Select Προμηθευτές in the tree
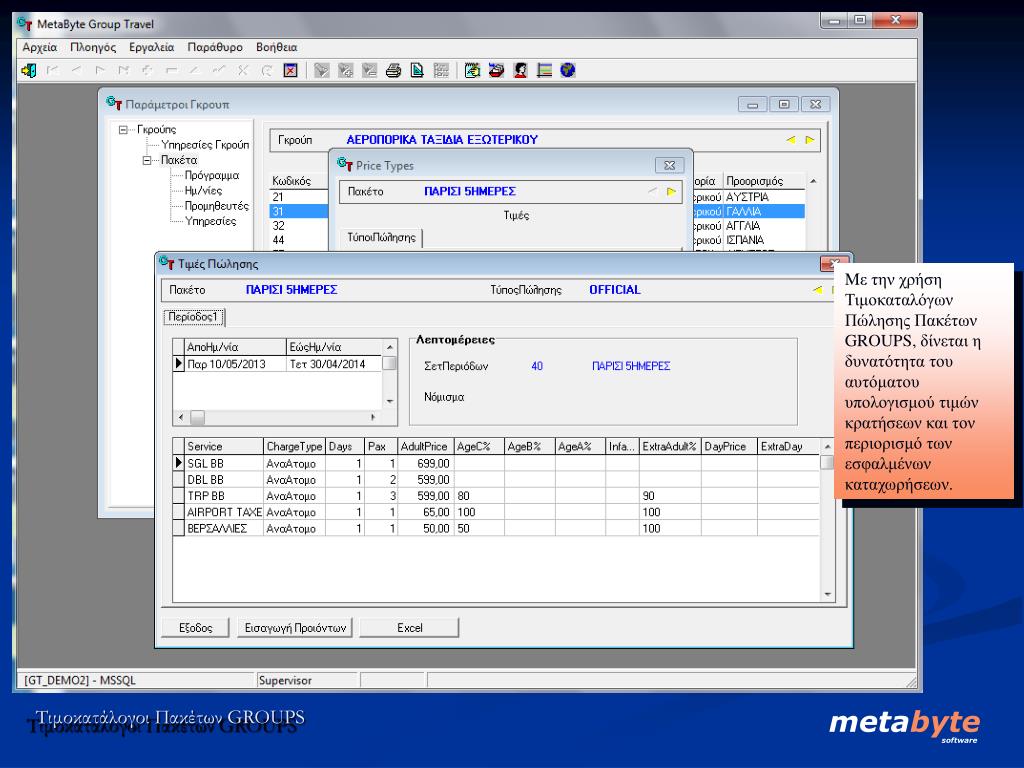Screen dimensions: 1024x768 click(216, 206)
